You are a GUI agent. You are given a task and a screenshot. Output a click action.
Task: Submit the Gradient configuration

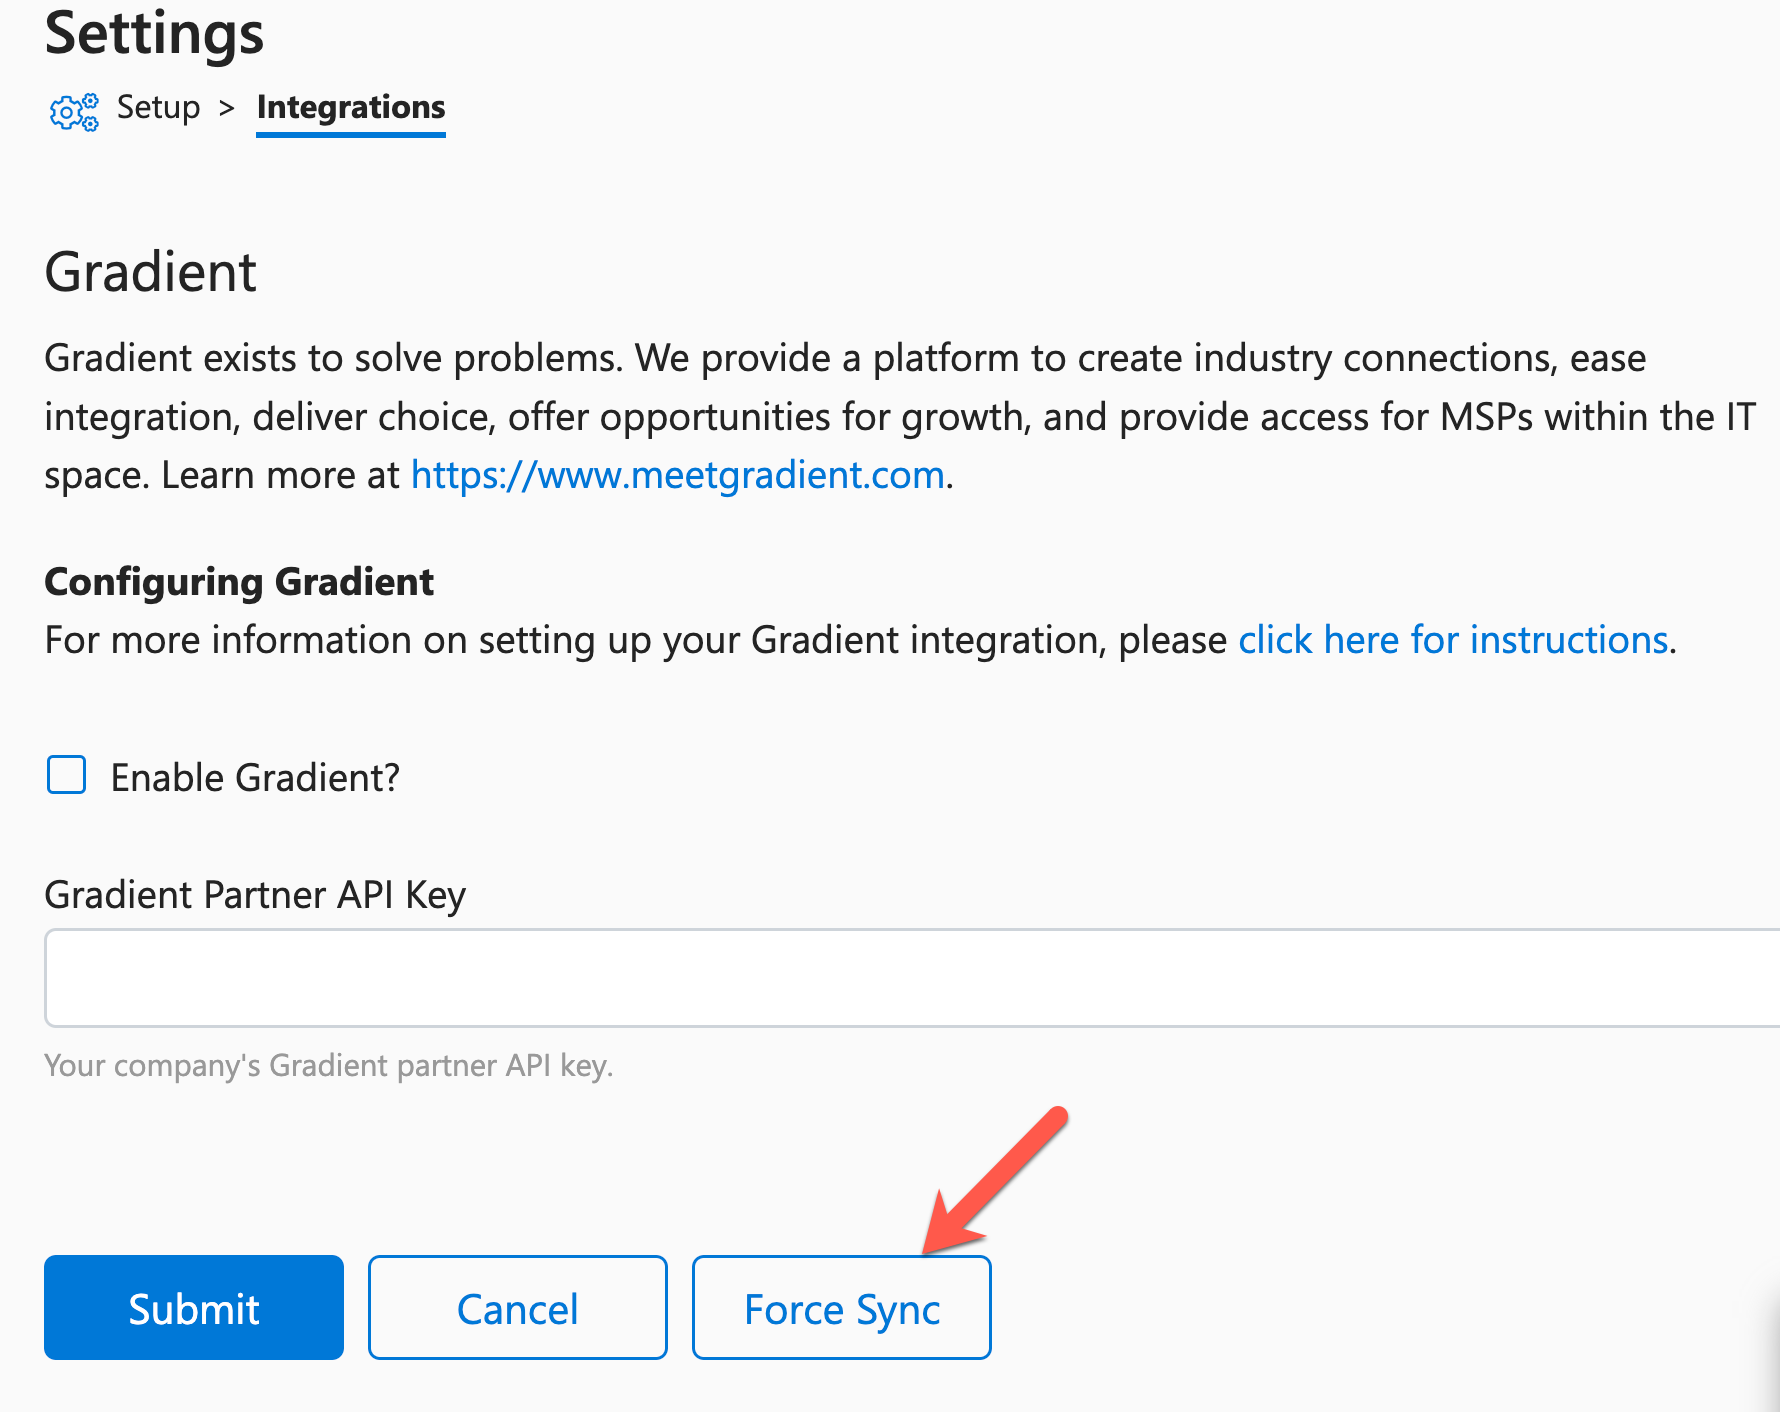193,1307
